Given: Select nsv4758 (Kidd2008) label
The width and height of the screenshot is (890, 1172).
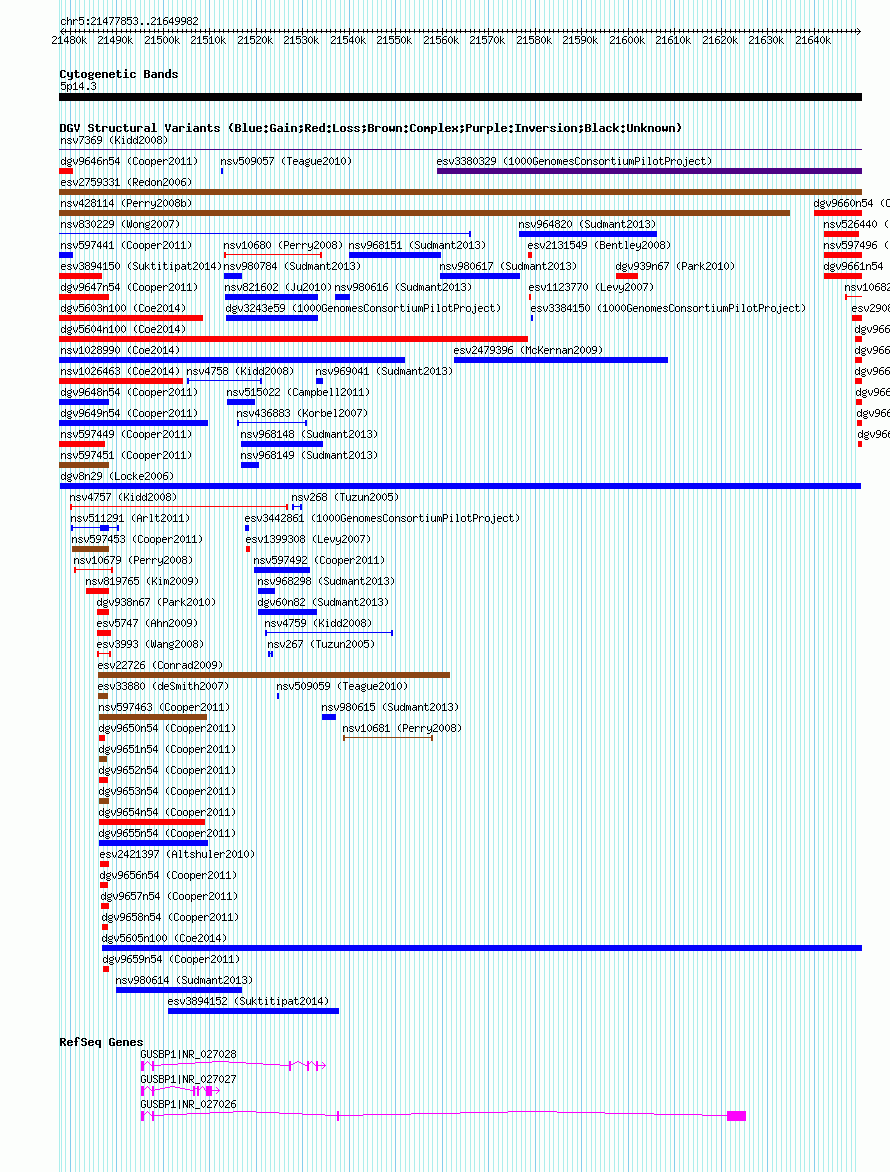Looking at the screenshot, I should [x=240, y=371].
